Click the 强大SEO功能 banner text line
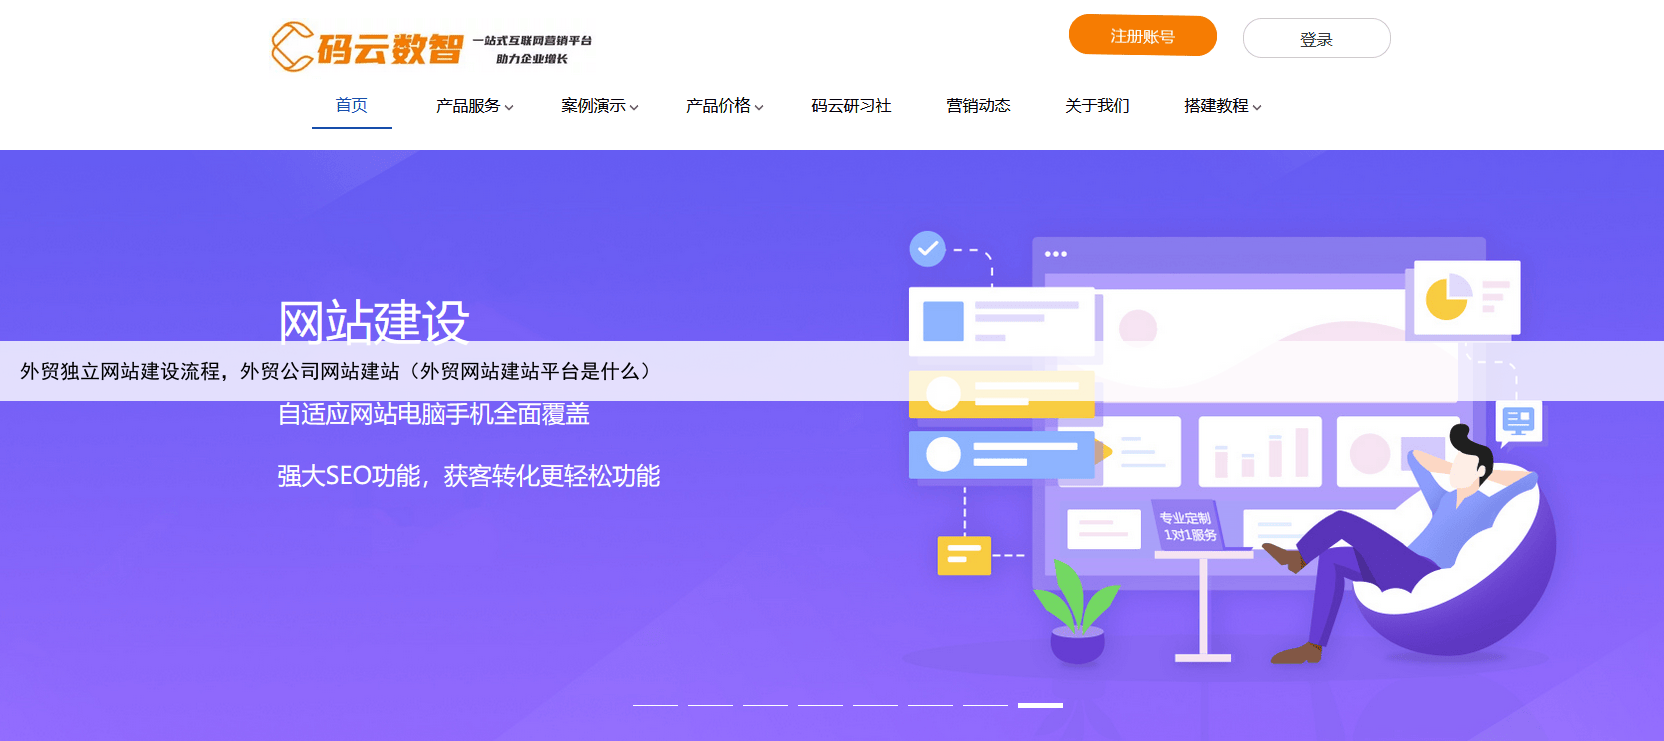1664x741 pixels. 468,476
